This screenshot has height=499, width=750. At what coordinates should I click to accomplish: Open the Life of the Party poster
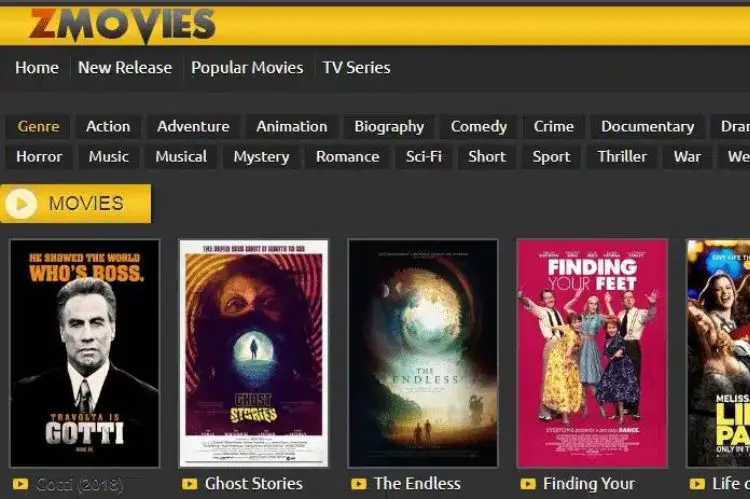pyautogui.click(x=718, y=353)
